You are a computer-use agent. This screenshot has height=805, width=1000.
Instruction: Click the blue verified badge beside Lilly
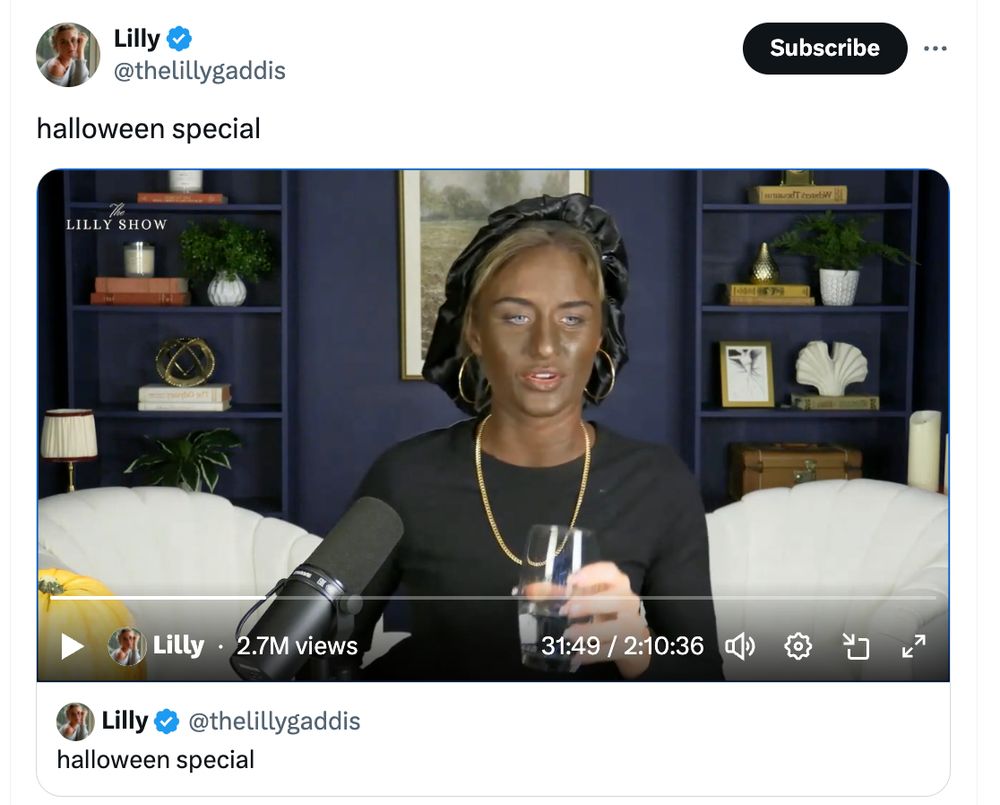tap(179, 39)
